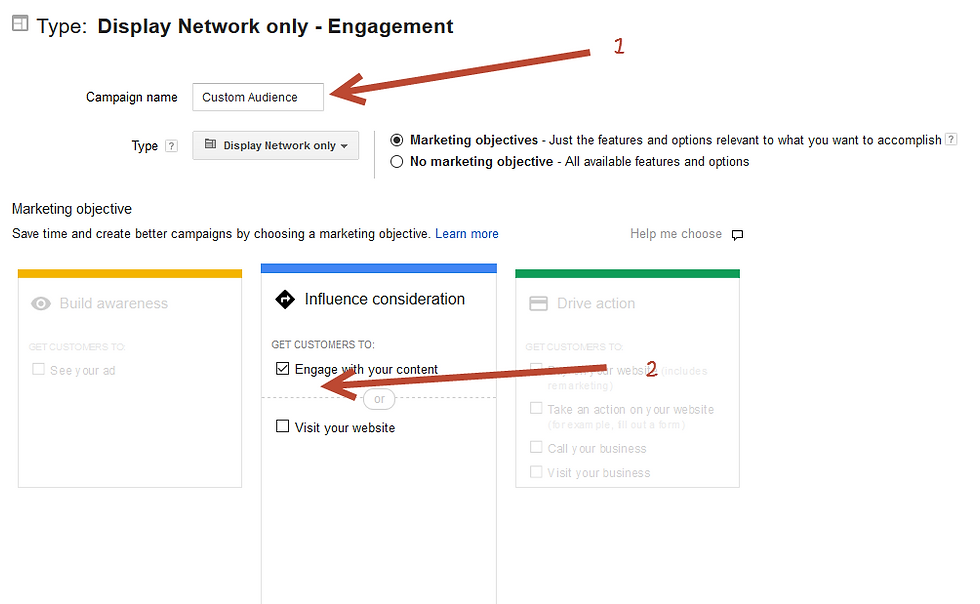Check the Call your business checkbox
The height and width of the screenshot is (604, 980).
pyautogui.click(x=536, y=448)
